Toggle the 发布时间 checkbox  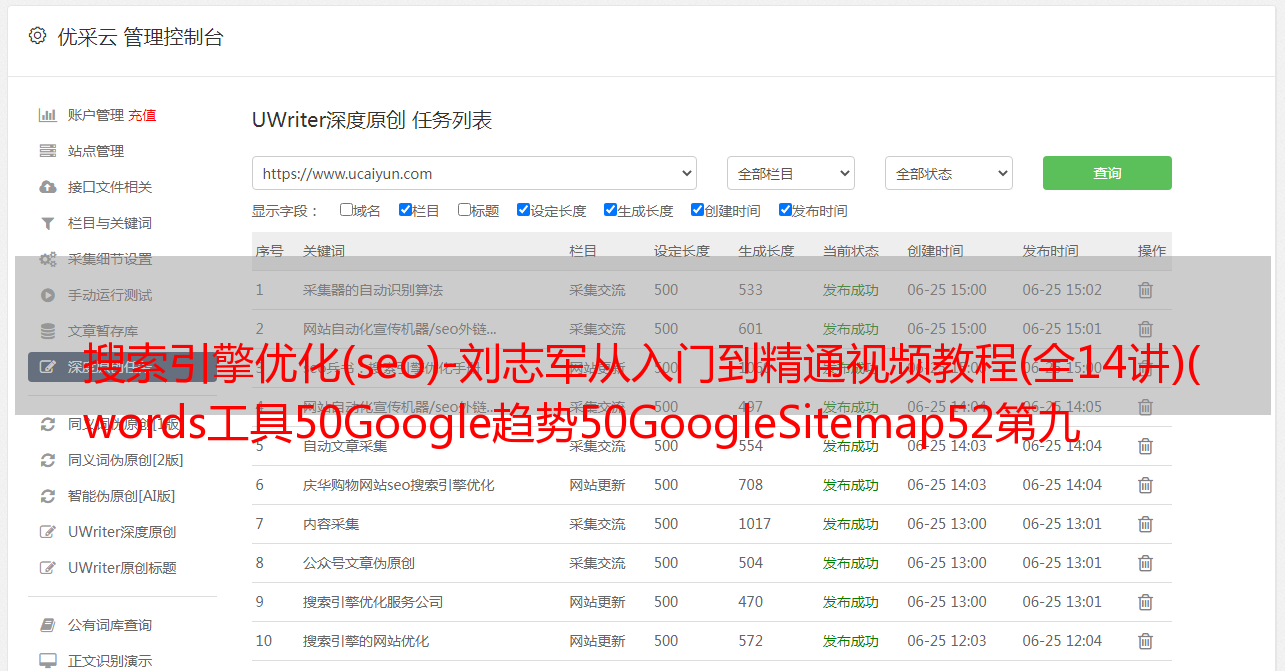click(x=785, y=210)
